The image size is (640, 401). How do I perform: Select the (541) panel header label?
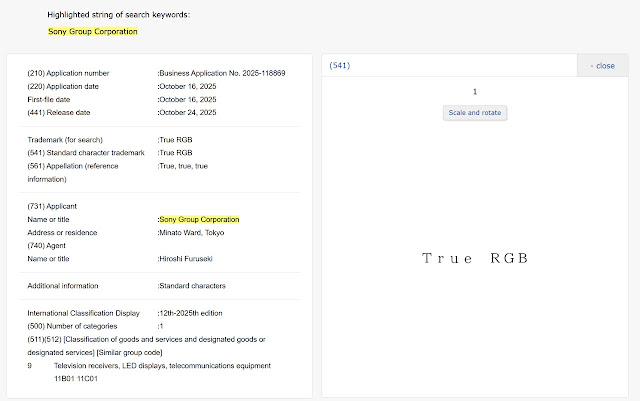pyautogui.click(x=339, y=66)
